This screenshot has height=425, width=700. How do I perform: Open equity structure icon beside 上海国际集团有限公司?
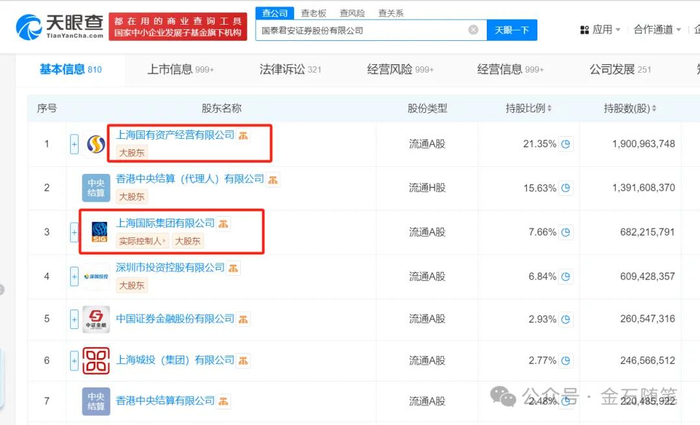click(x=223, y=224)
